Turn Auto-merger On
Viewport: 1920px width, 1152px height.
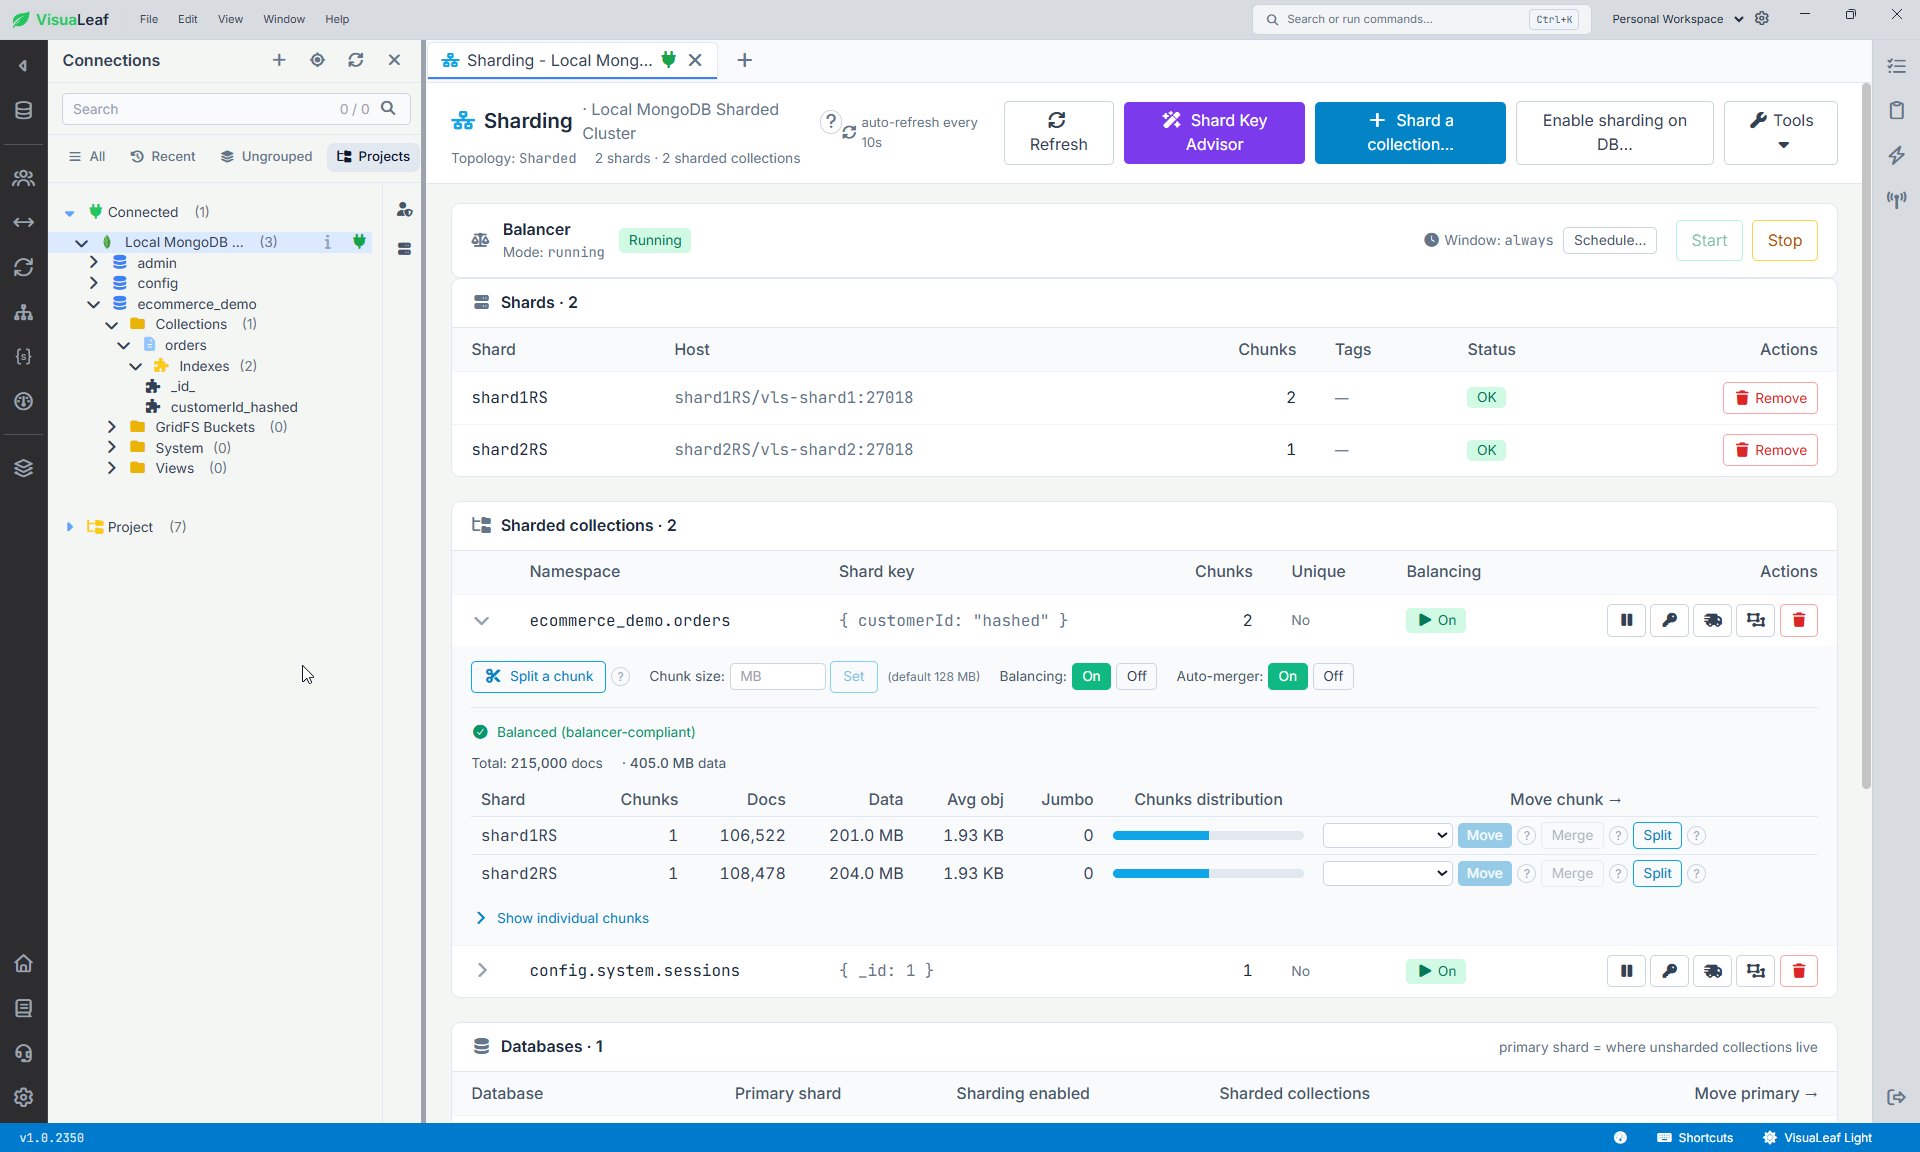point(1287,676)
